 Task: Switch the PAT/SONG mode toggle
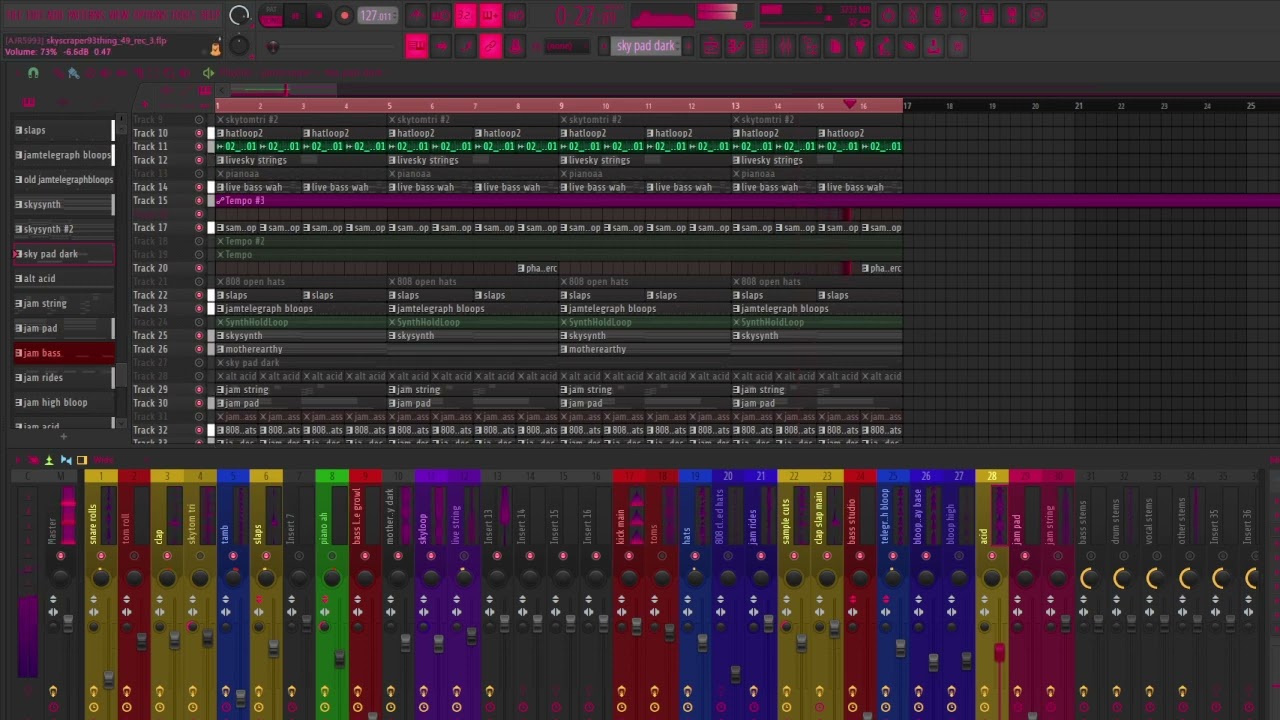tap(271, 15)
